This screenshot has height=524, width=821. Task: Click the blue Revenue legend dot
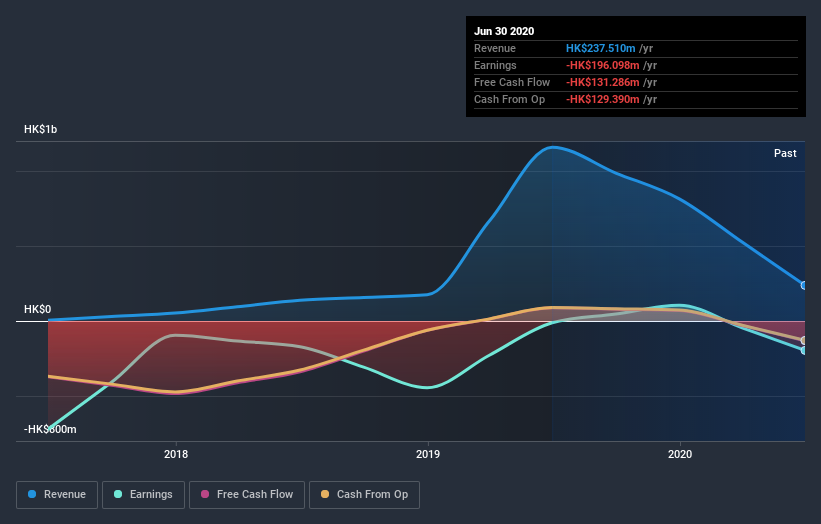pyautogui.click(x=32, y=494)
